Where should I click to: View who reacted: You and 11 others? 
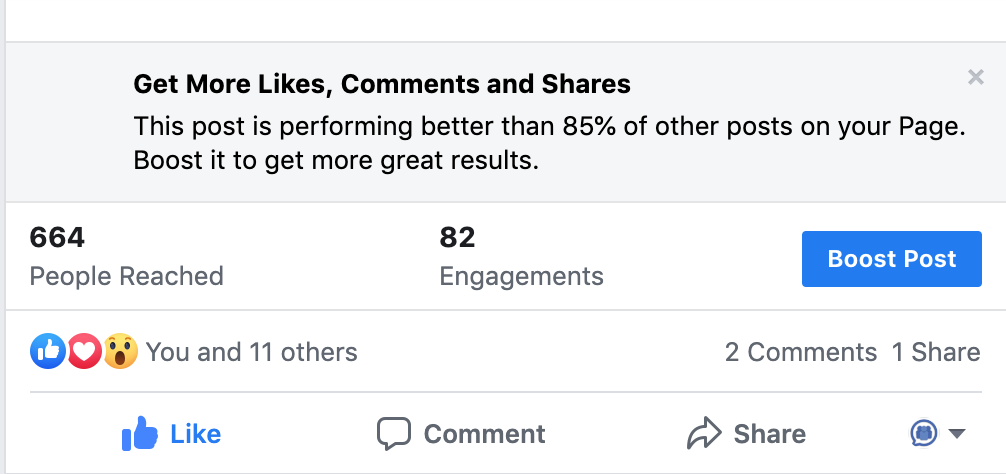pos(252,352)
